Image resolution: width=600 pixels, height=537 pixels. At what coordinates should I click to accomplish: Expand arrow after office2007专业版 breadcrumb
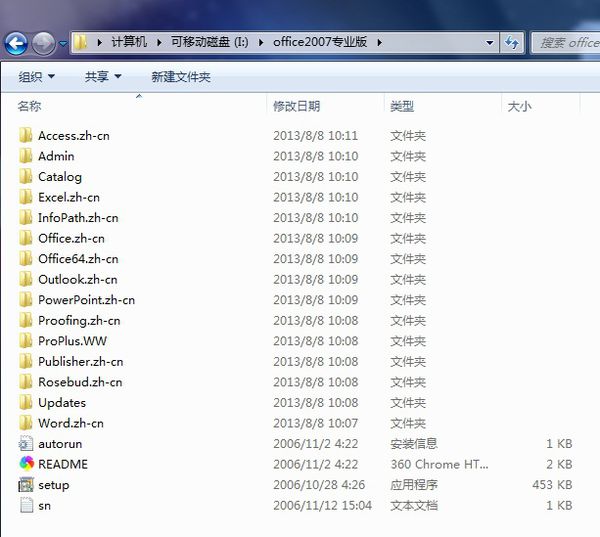coord(380,42)
